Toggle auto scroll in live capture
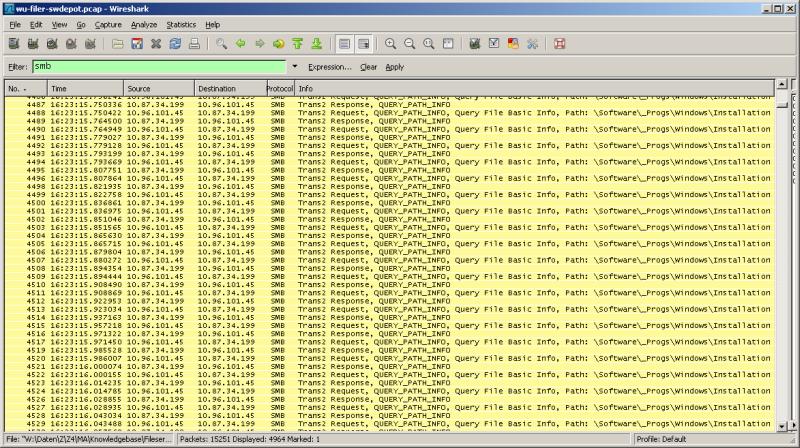Viewport: 800px width, 448px height. pos(364,44)
